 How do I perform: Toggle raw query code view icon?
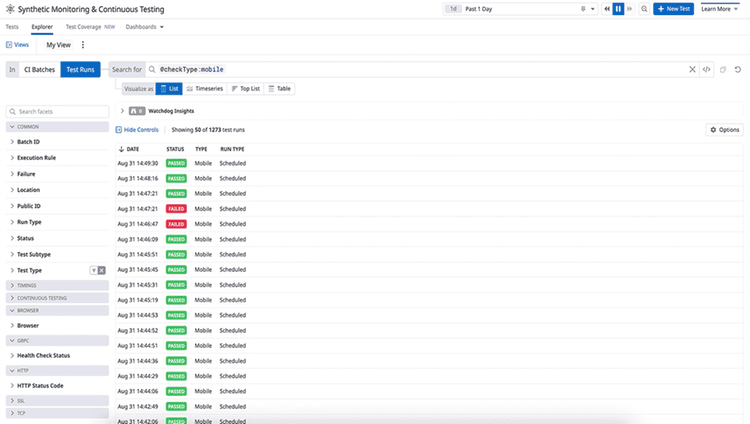(x=706, y=69)
